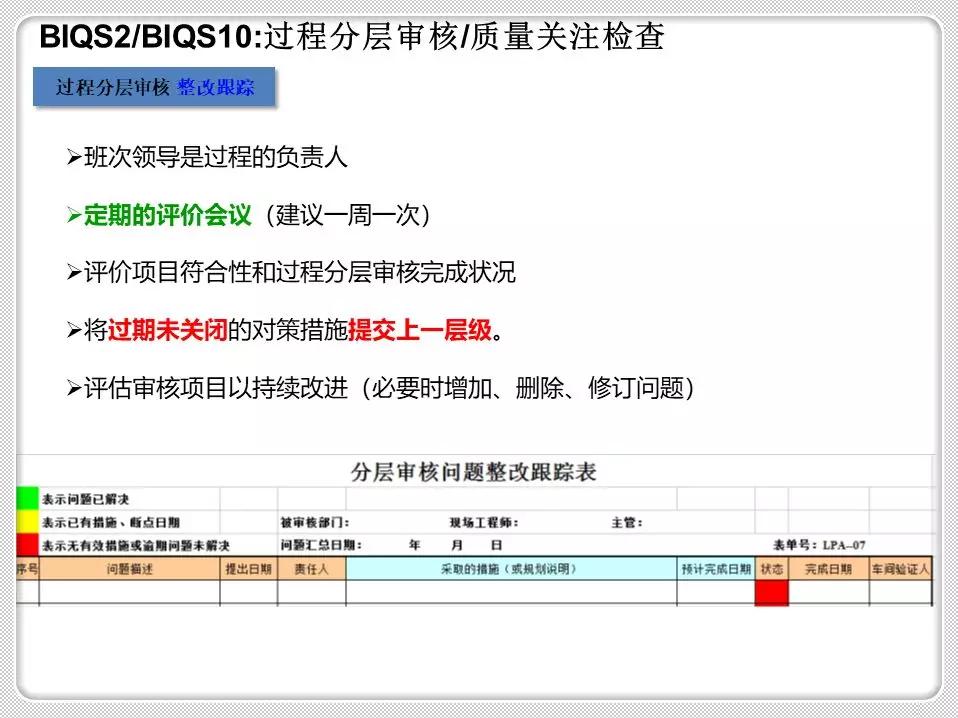Select the 问题描述 column header
958x718 pixels.
tap(129, 567)
